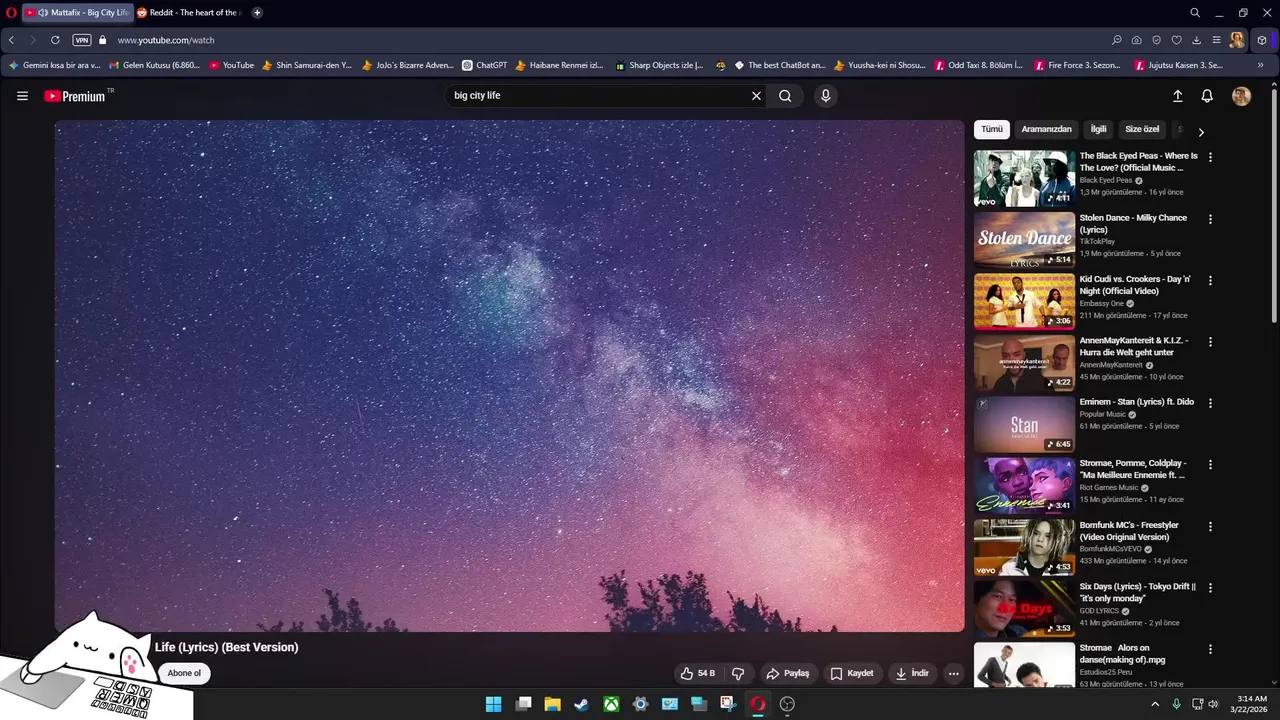The width and height of the screenshot is (1280, 720).
Task: Open Eminem Stan lyrics thumbnail
Action: tap(1024, 424)
